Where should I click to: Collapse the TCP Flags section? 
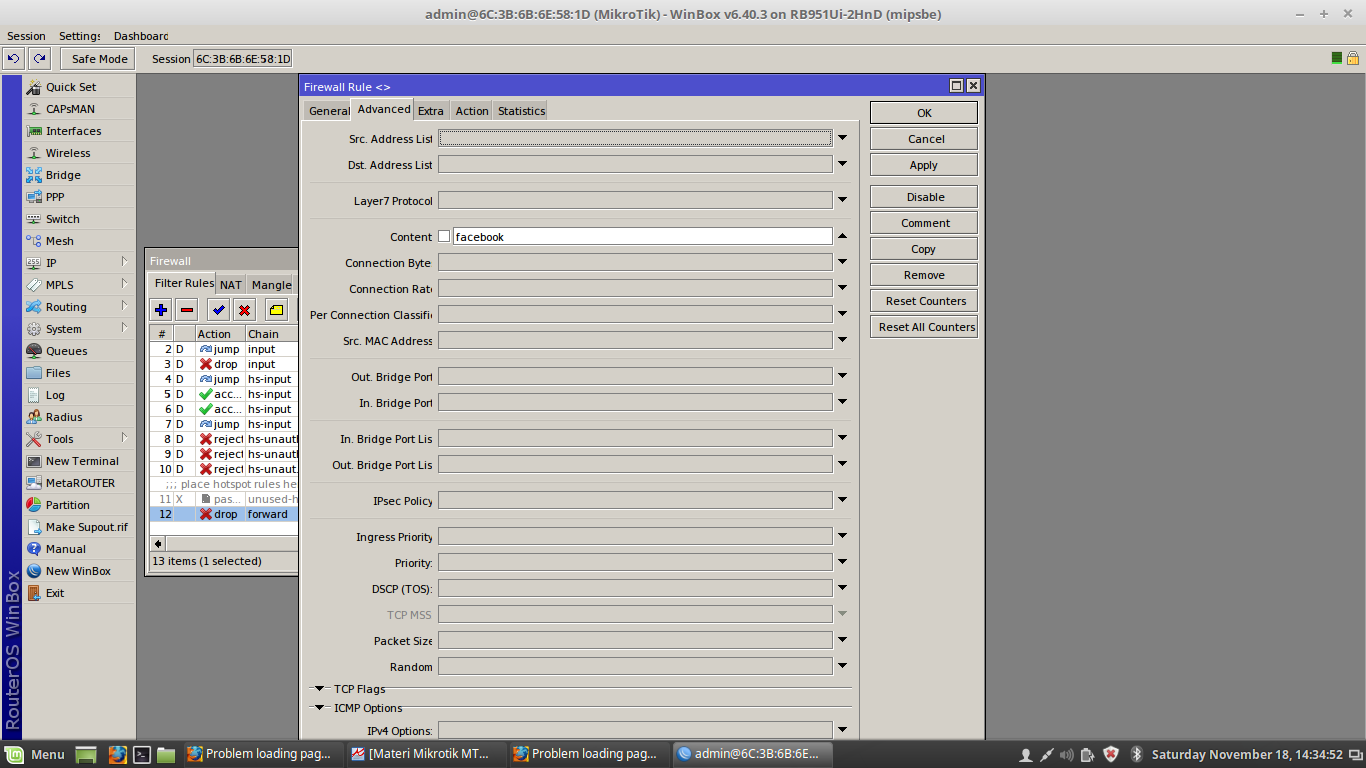pos(320,689)
